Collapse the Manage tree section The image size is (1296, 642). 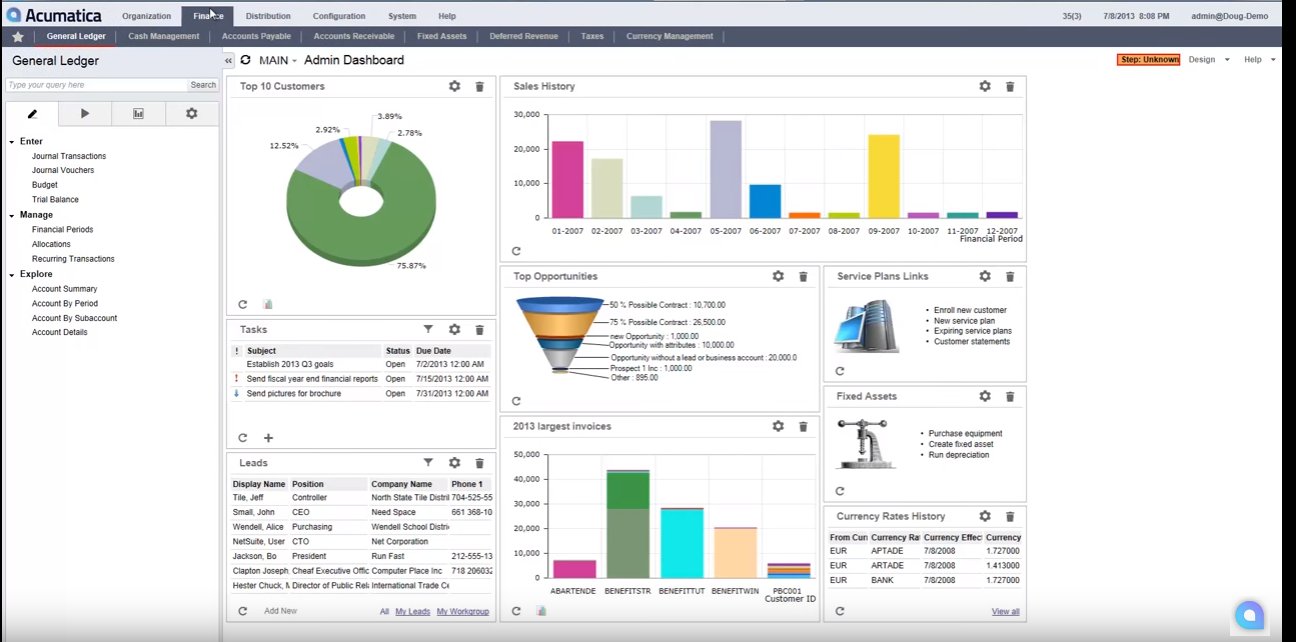click(12, 215)
